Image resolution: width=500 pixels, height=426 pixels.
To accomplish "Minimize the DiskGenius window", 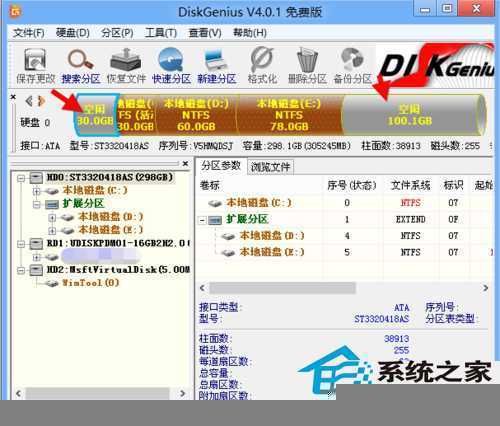I will [x=425, y=9].
